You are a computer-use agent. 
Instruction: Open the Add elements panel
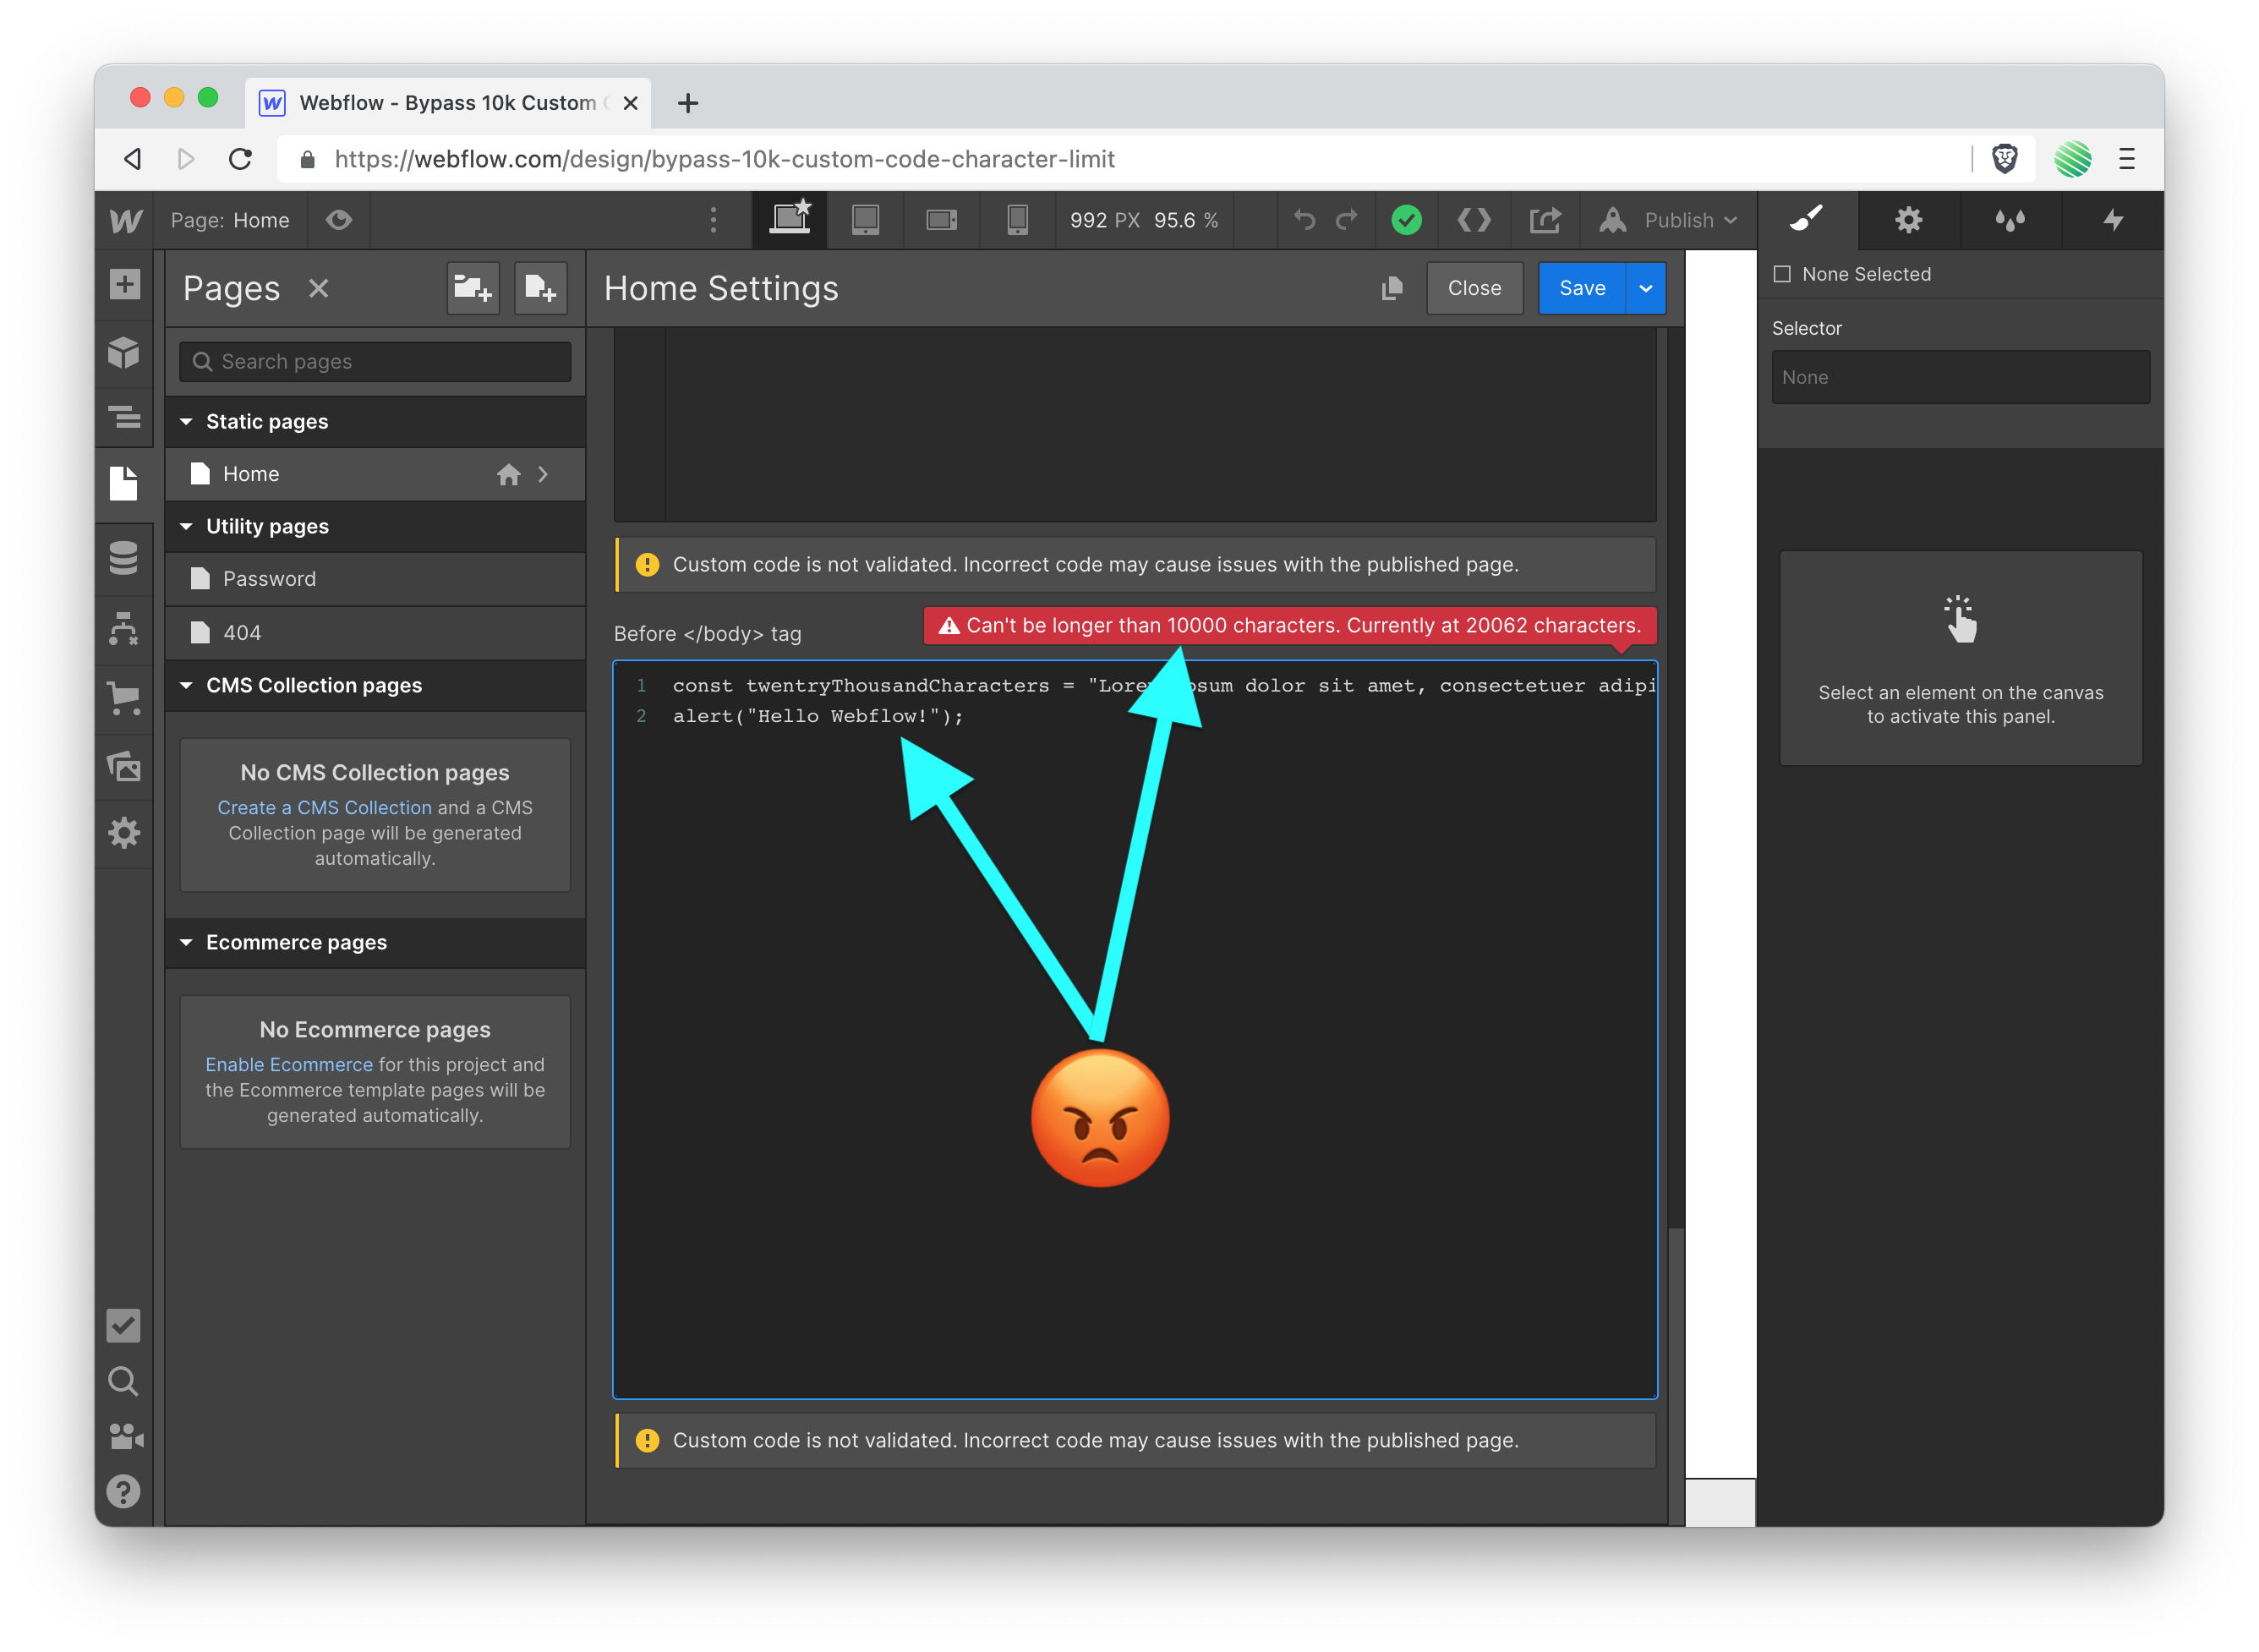tap(124, 285)
